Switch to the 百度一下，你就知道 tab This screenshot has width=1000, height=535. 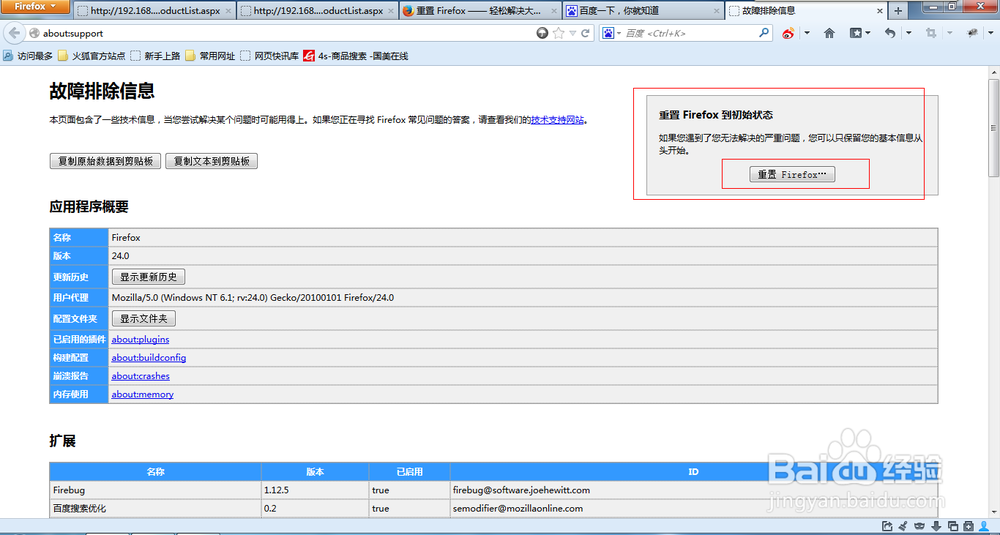(x=643, y=11)
